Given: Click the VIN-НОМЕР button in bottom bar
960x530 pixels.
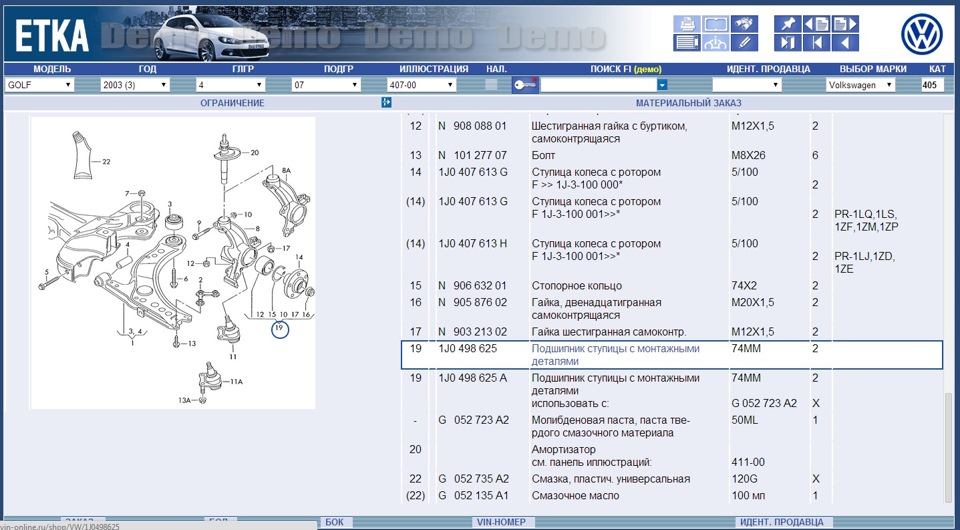Looking at the screenshot, I should click(x=501, y=522).
